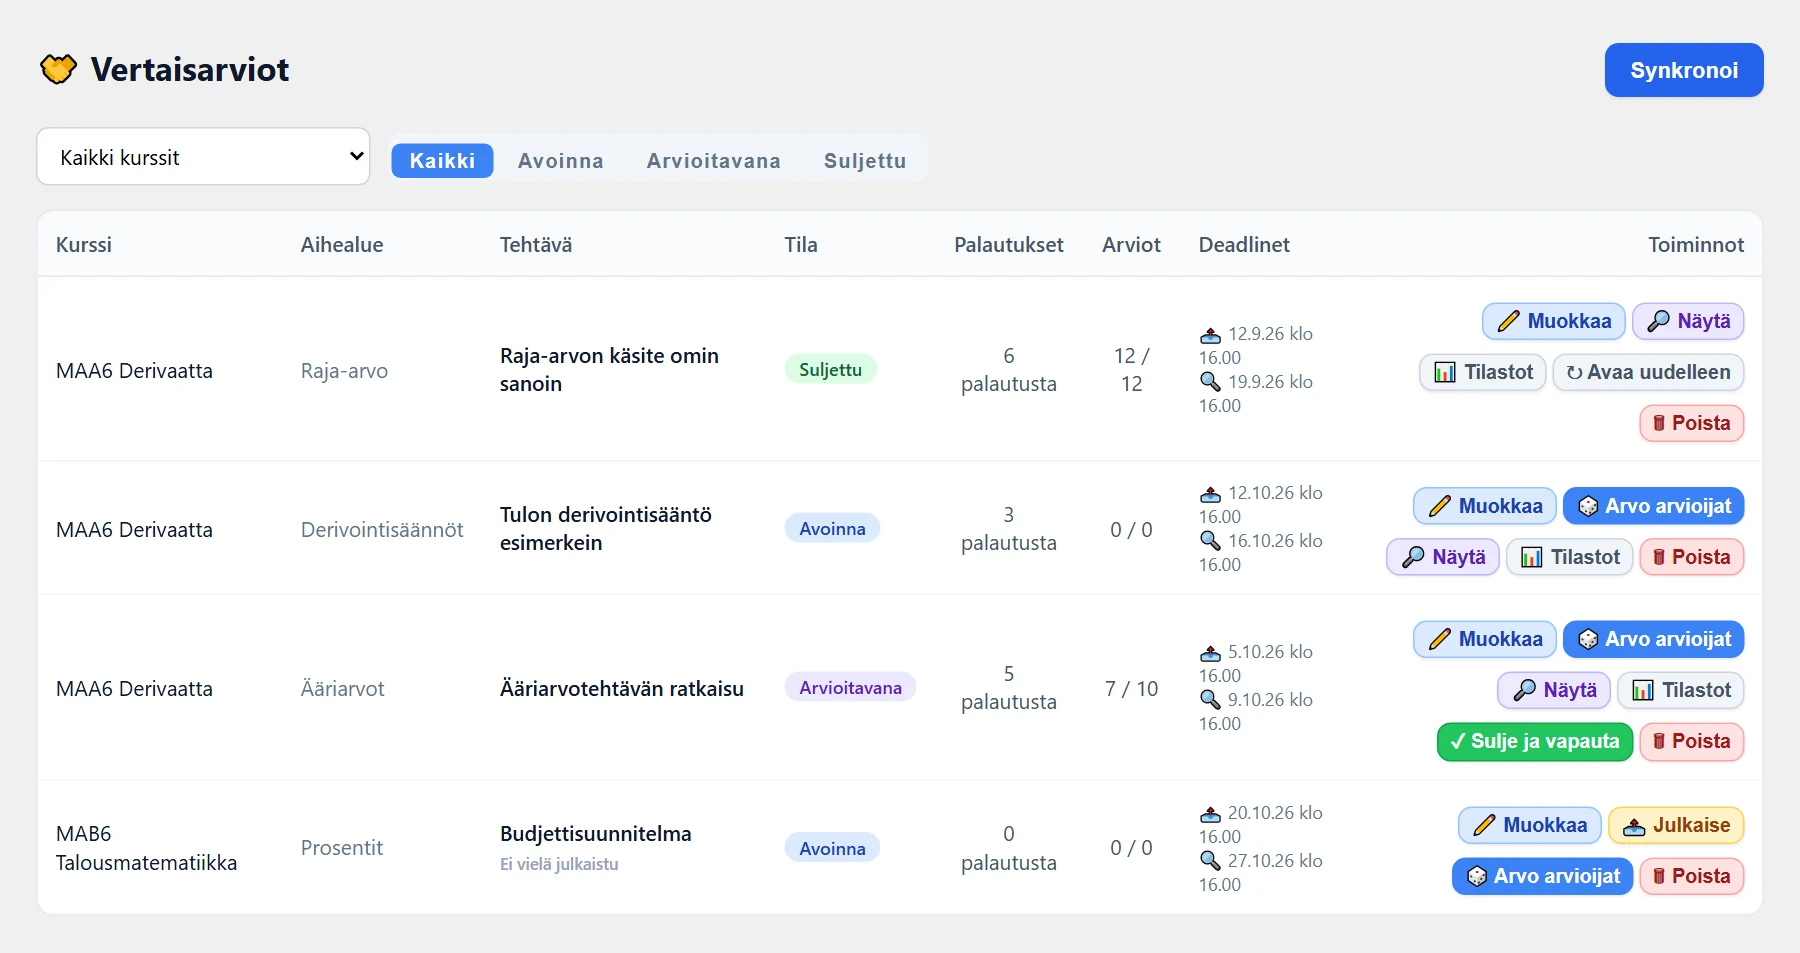Click the Ei vielä julkaistu note
The height and width of the screenshot is (953, 1800).
(x=559, y=863)
